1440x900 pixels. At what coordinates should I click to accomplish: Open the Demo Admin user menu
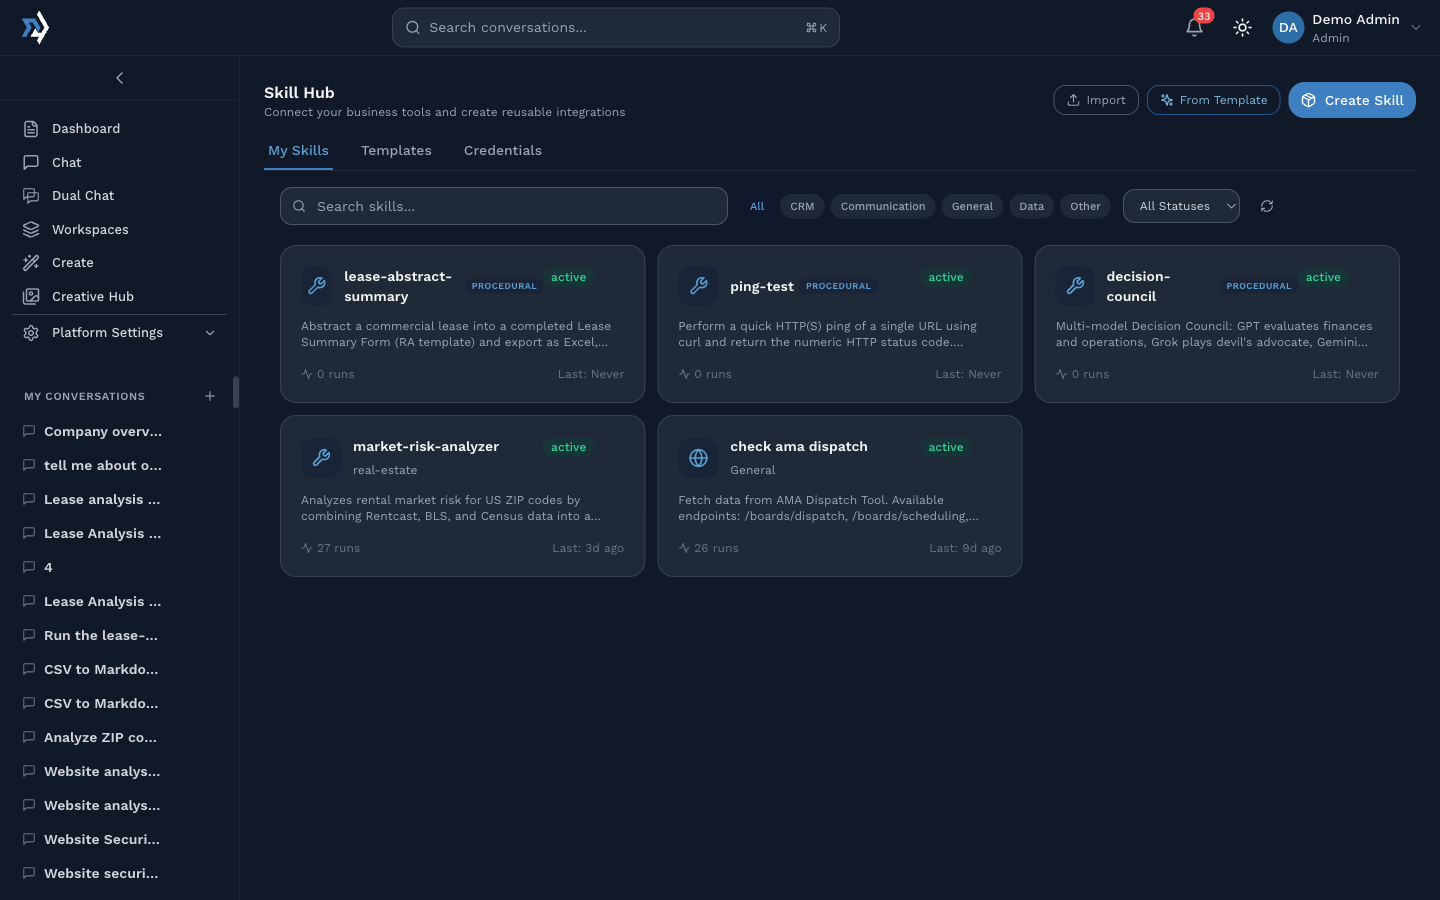(x=1346, y=28)
